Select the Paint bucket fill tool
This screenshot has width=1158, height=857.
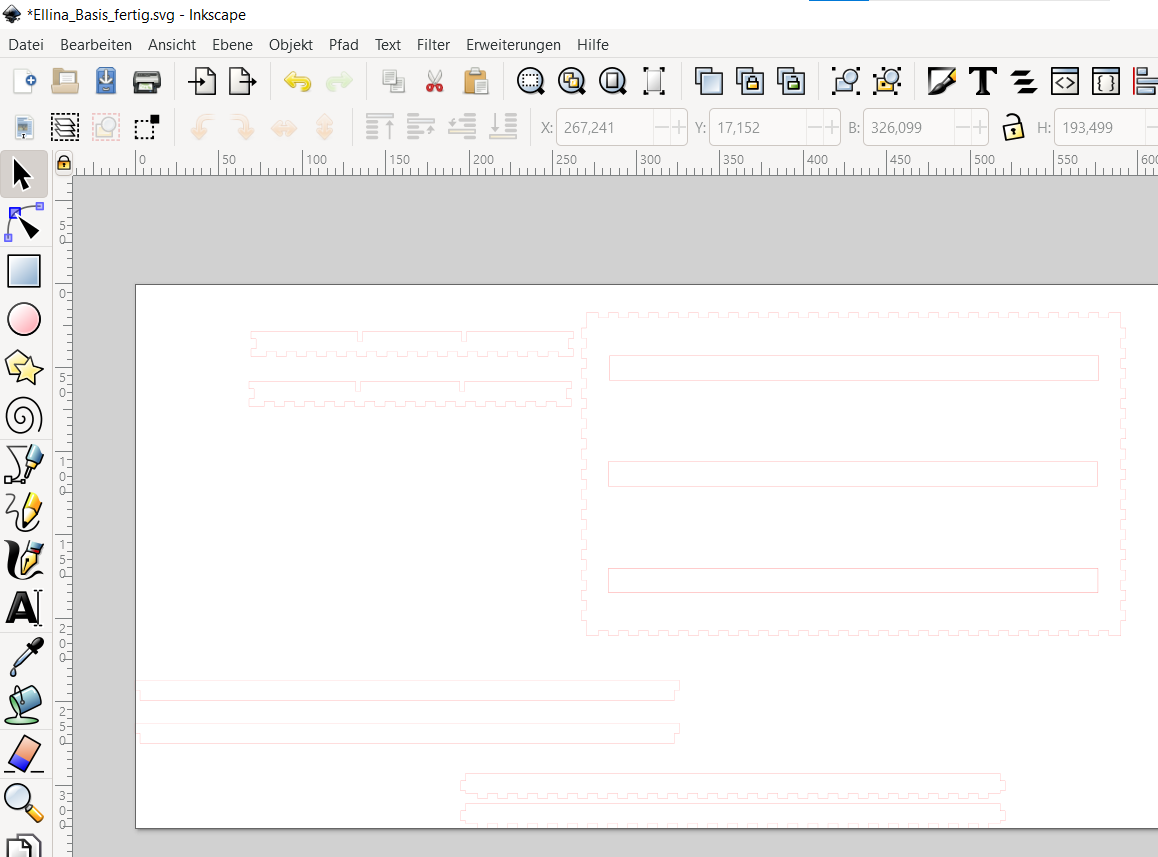[23, 706]
